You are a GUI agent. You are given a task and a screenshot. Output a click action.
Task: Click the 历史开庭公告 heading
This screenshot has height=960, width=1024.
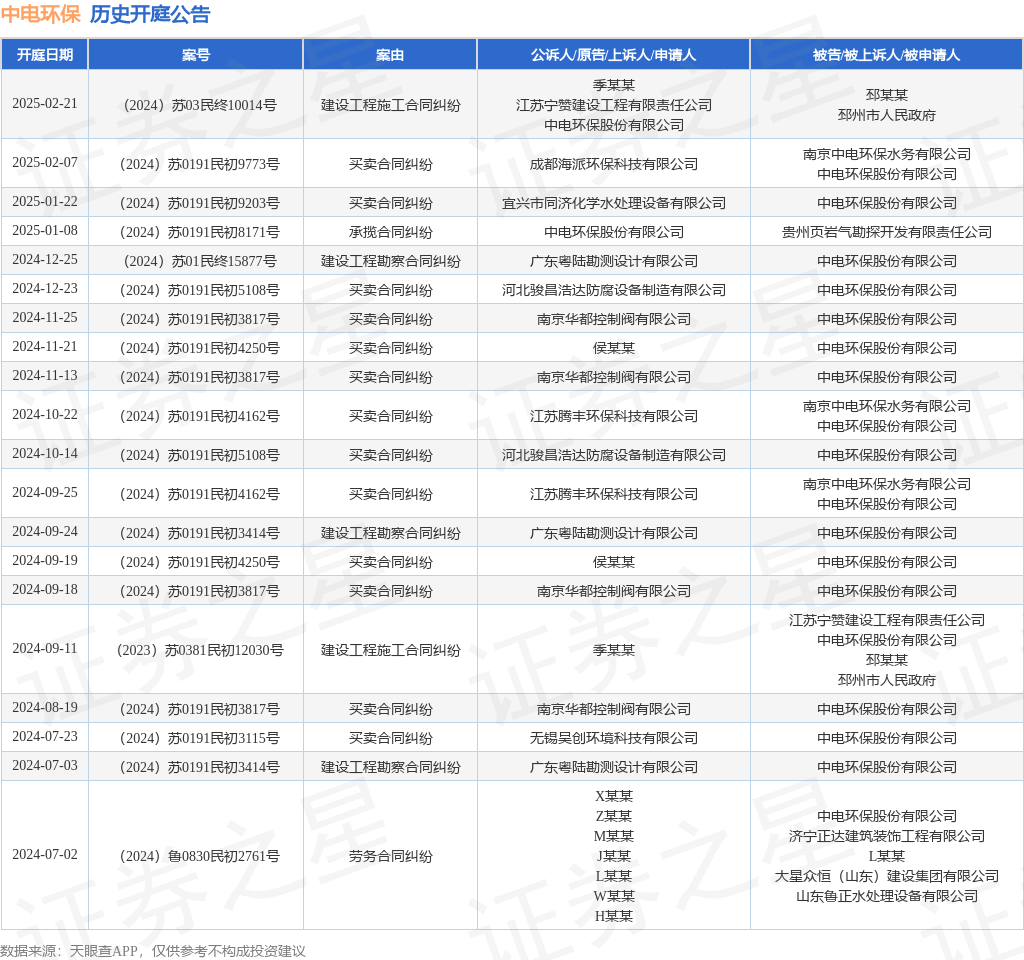coord(150,14)
